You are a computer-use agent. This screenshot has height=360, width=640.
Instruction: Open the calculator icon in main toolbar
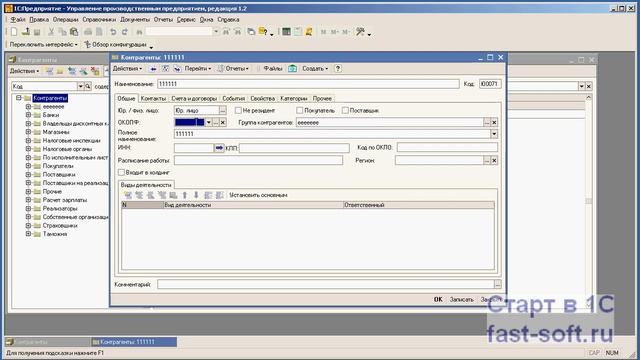point(286,31)
